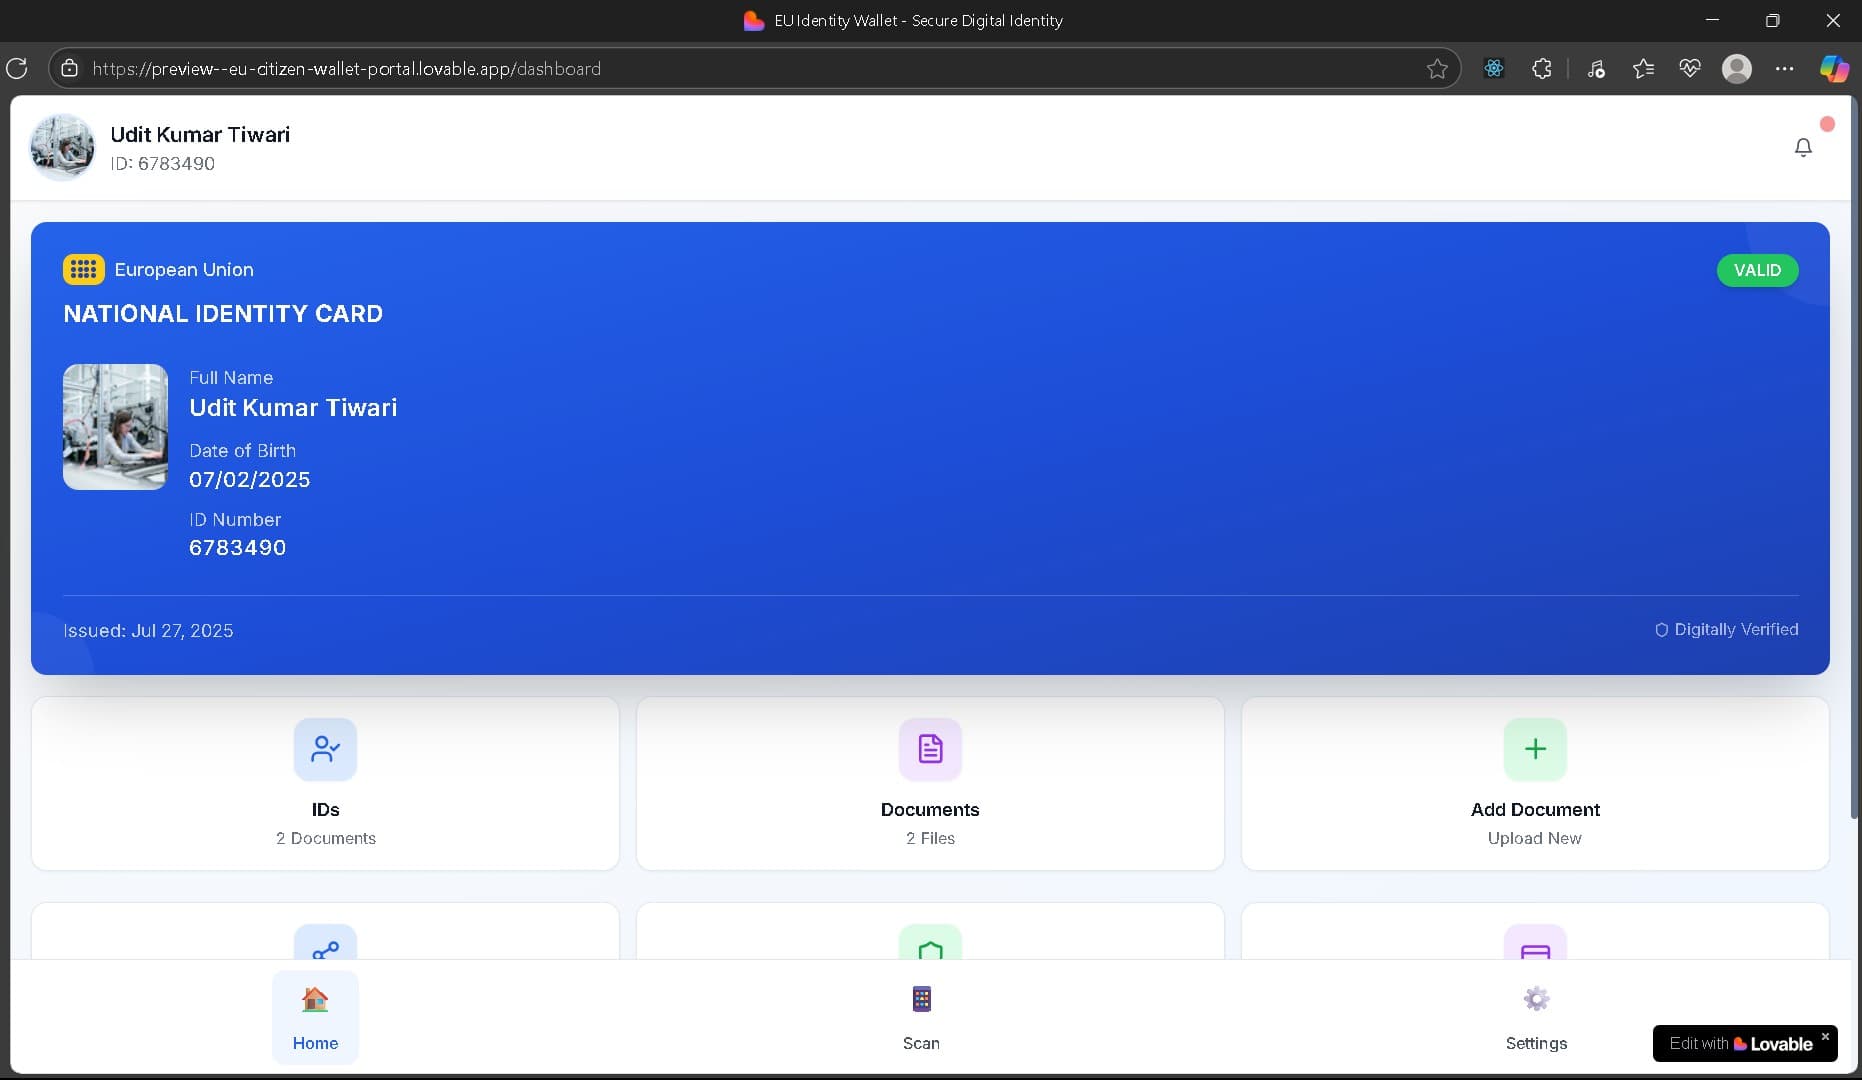
Task: Open Copilot from the browser toolbar
Action: 1833,68
